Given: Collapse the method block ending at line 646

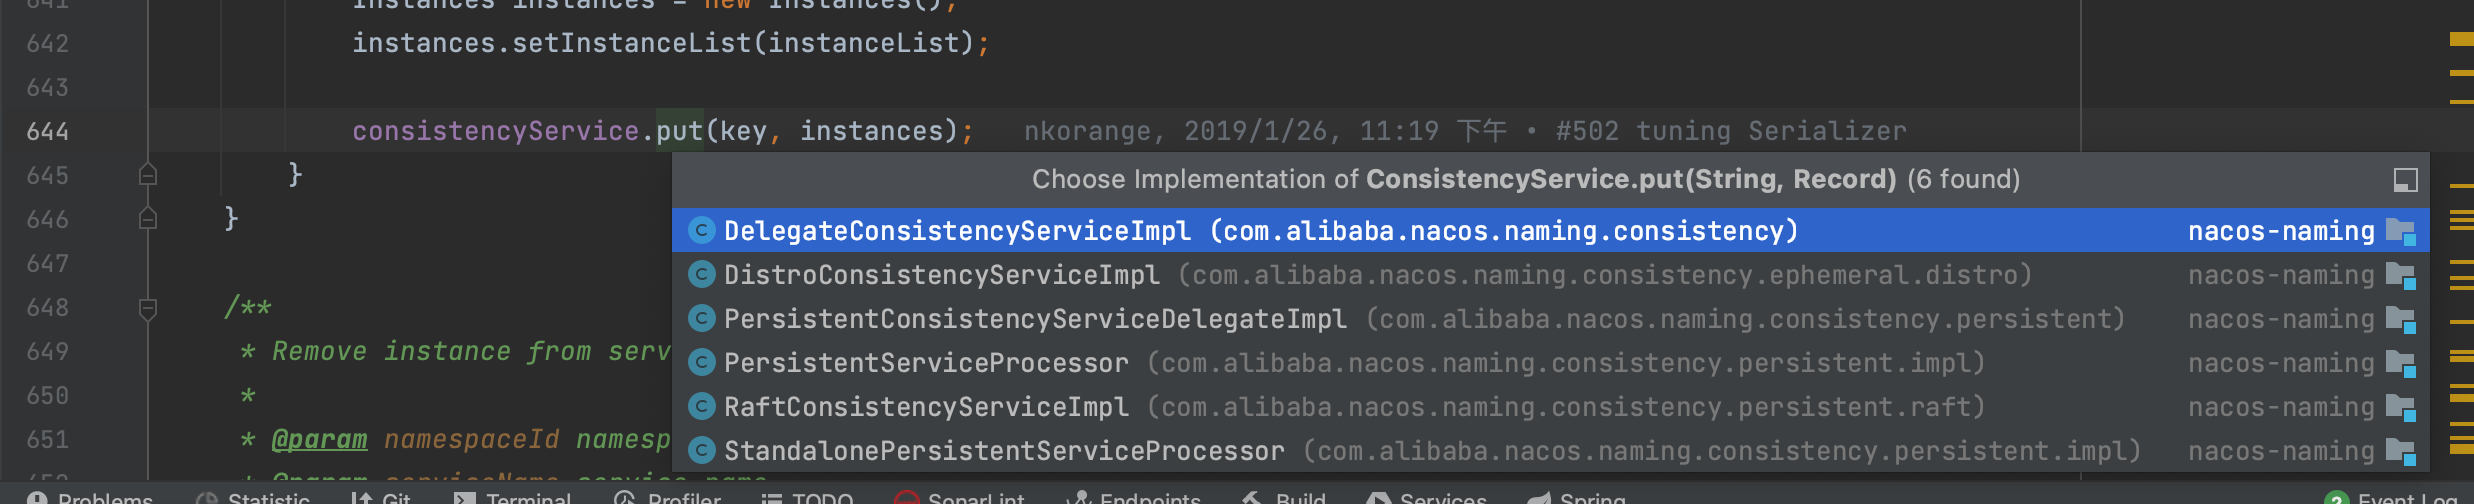Looking at the screenshot, I should coord(148,219).
